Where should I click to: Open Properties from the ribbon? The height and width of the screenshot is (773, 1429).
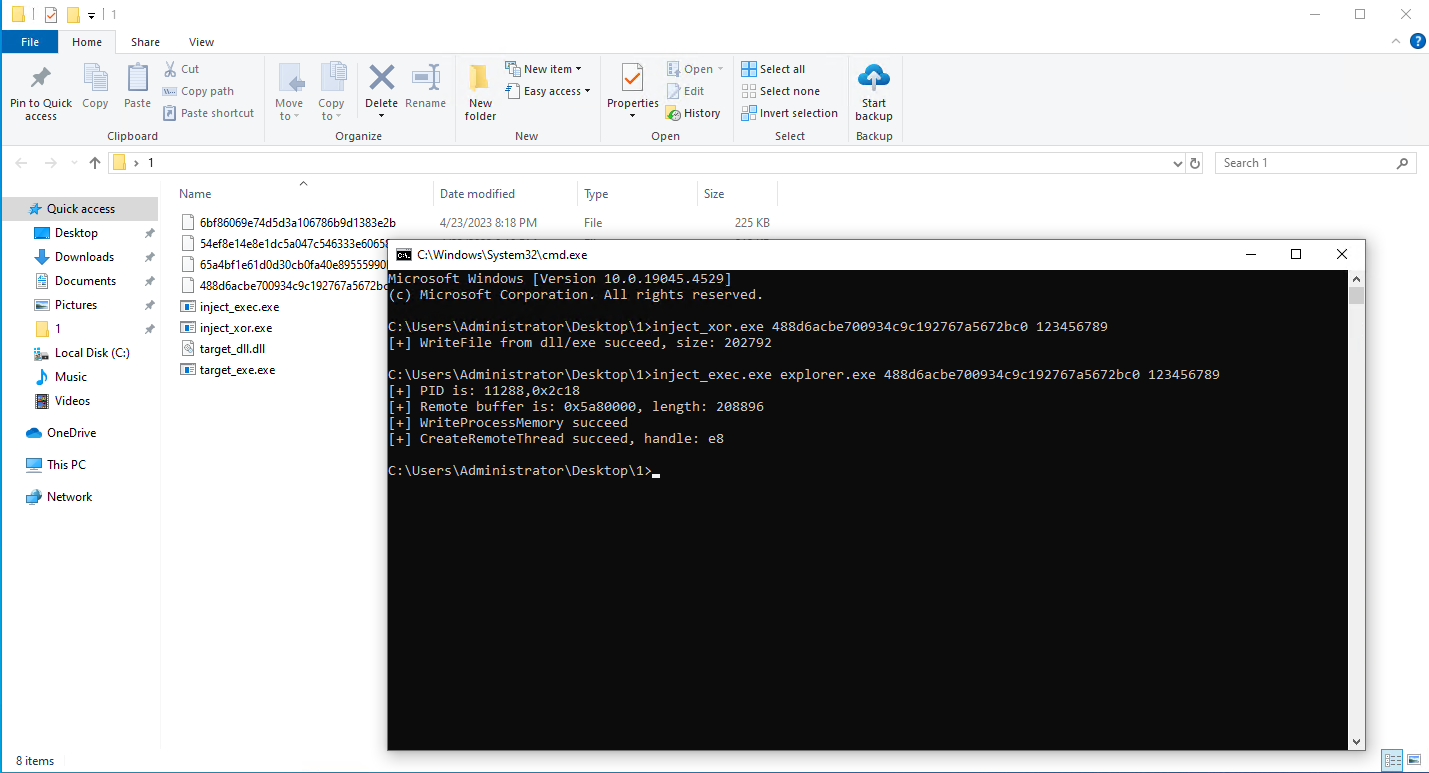point(632,80)
